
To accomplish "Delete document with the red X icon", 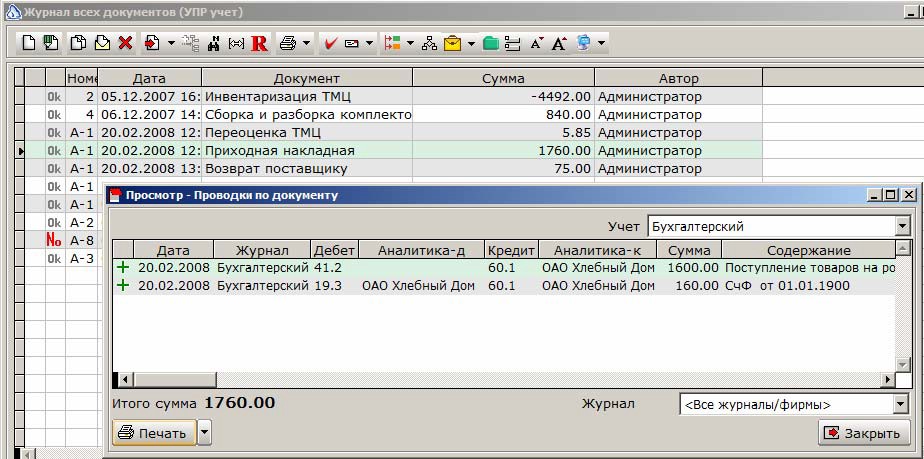I will pos(126,43).
